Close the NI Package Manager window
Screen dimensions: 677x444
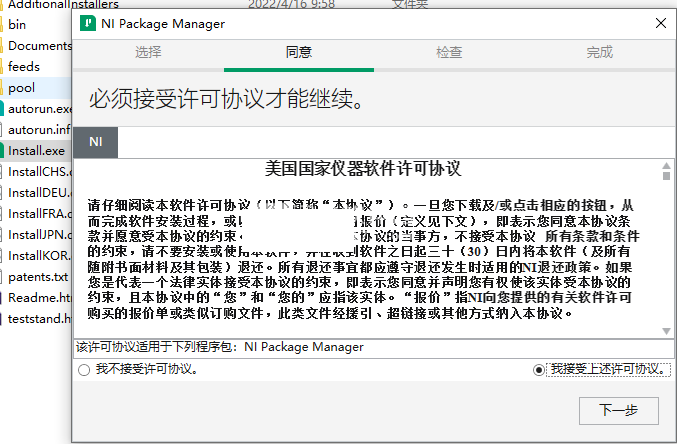click(661, 23)
